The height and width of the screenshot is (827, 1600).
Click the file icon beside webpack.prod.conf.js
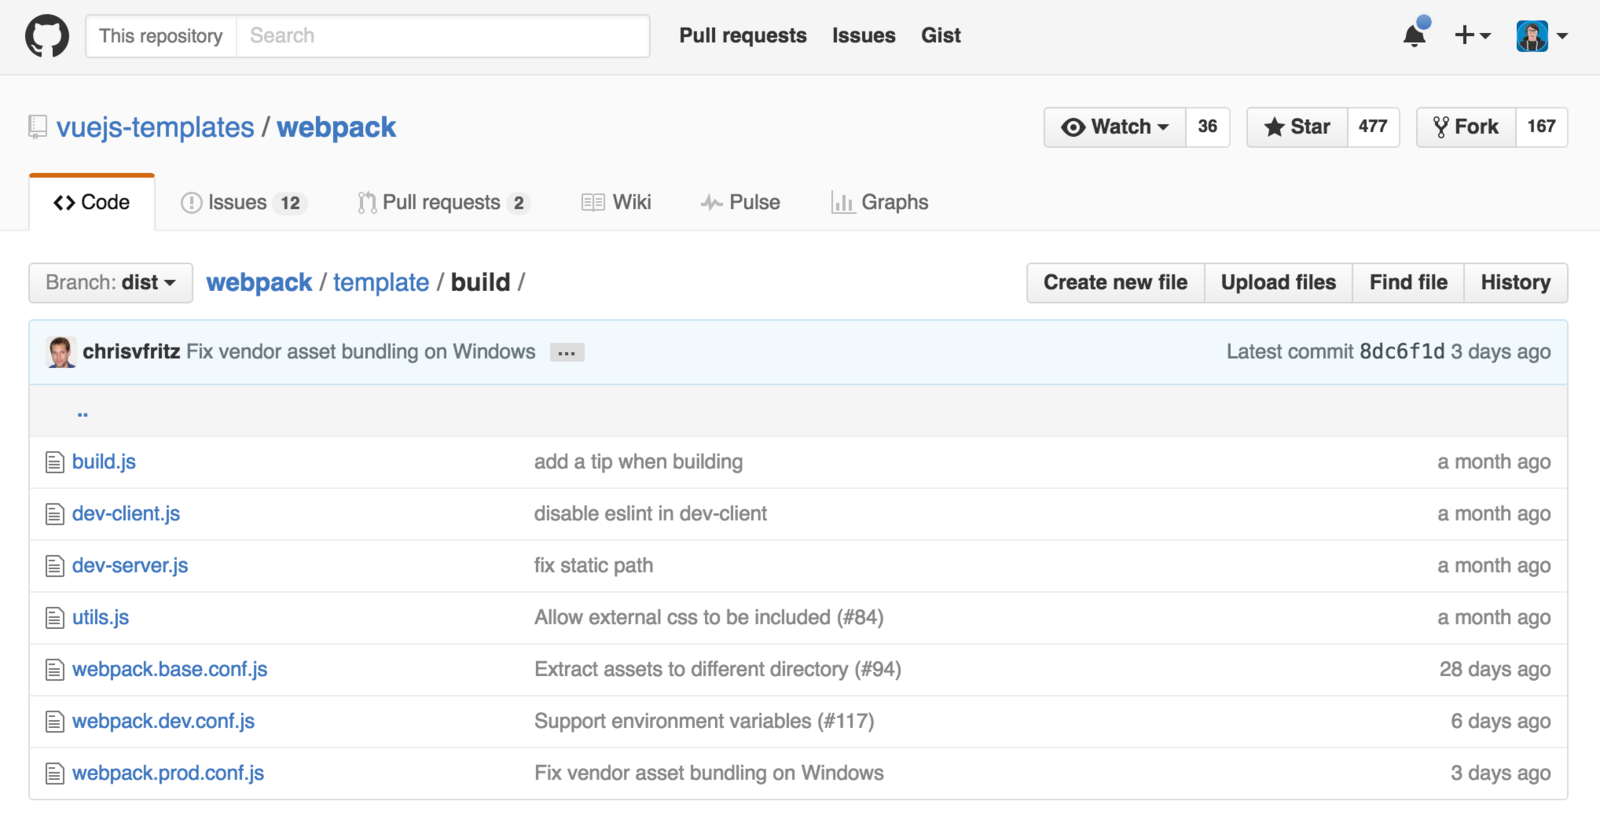(55, 774)
